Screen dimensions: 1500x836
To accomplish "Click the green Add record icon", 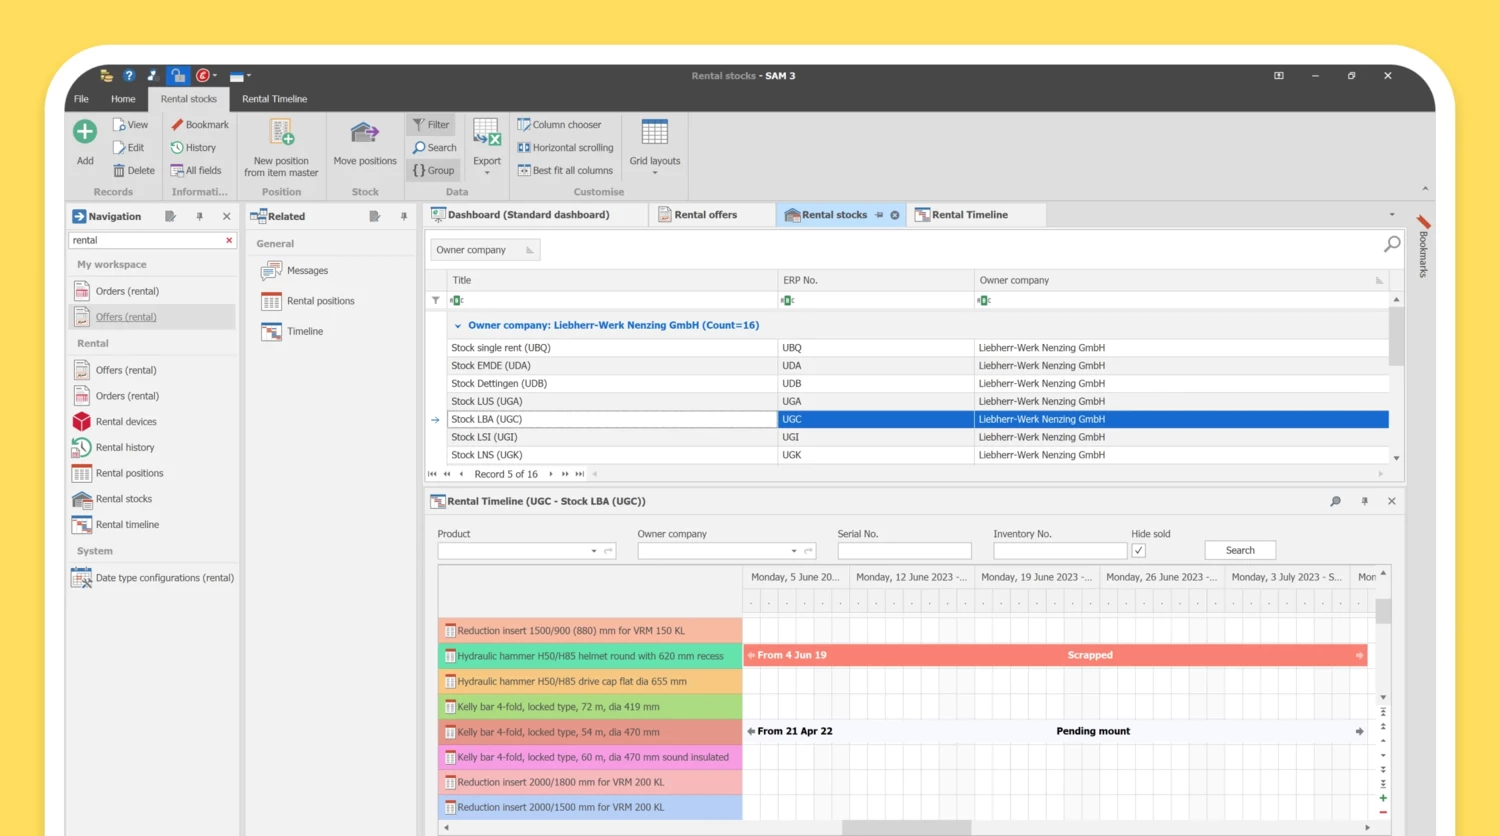I will [85, 132].
